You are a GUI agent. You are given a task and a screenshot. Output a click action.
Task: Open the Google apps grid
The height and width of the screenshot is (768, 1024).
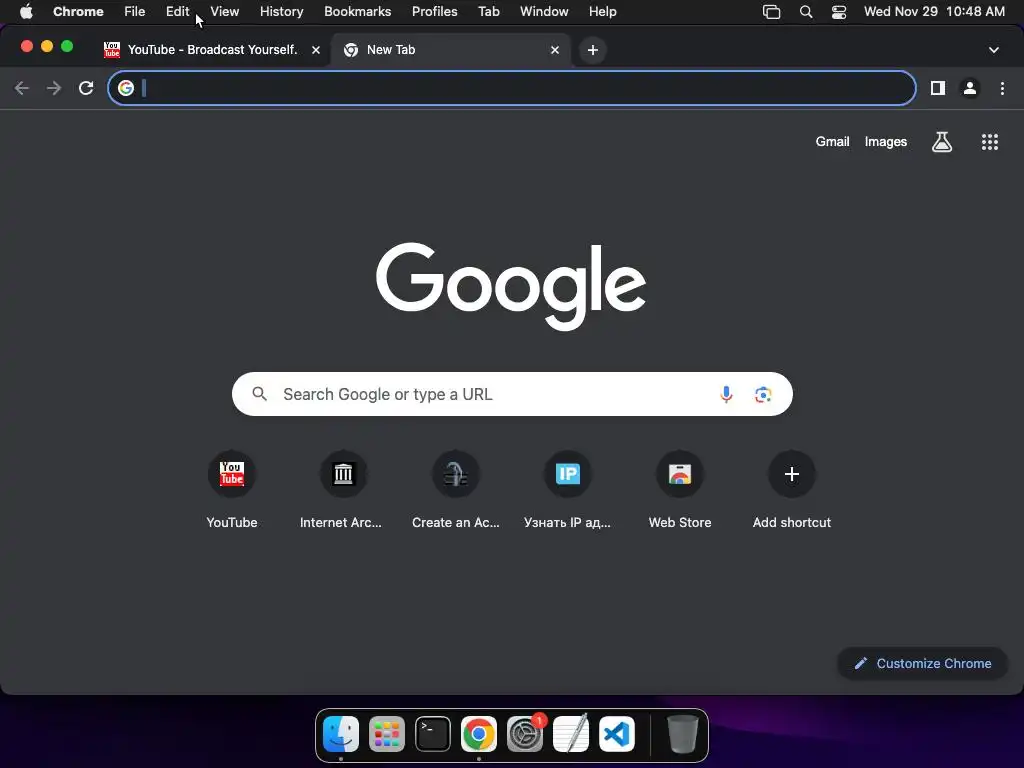pyautogui.click(x=990, y=142)
